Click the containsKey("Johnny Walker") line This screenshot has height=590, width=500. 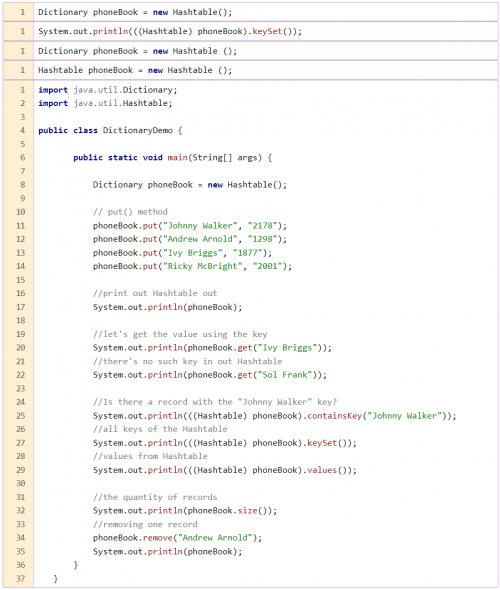click(274, 415)
